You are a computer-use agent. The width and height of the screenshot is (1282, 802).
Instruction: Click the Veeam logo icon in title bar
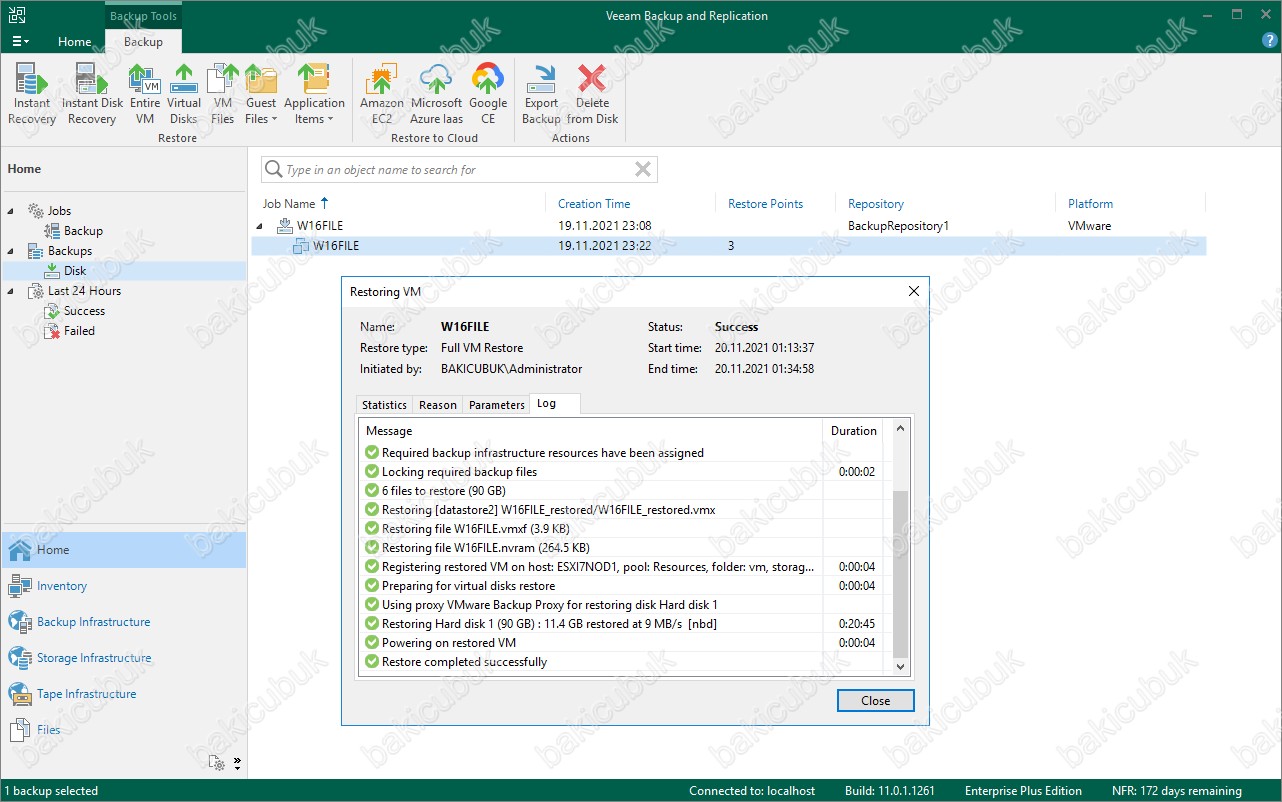(17, 15)
